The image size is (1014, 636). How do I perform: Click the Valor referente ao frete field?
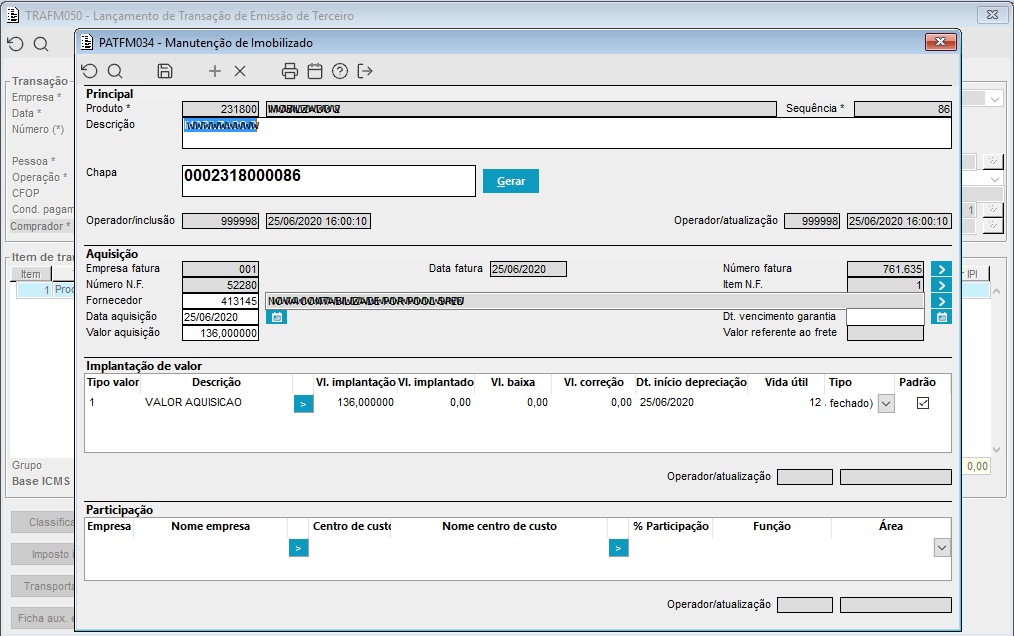pyautogui.click(x=885, y=333)
